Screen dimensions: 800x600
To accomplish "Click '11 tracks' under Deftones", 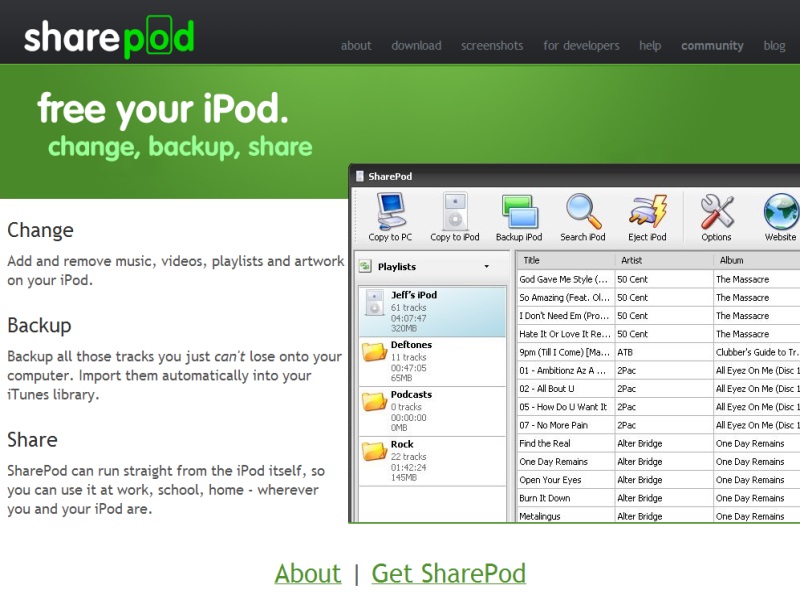I will pyautogui.click(x=408, y=357).
